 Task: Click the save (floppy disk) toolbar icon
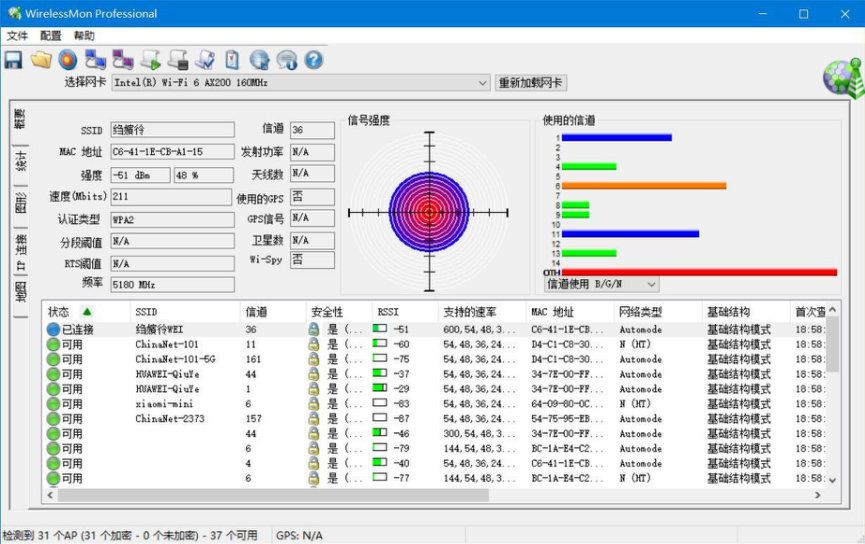point(13,60)
